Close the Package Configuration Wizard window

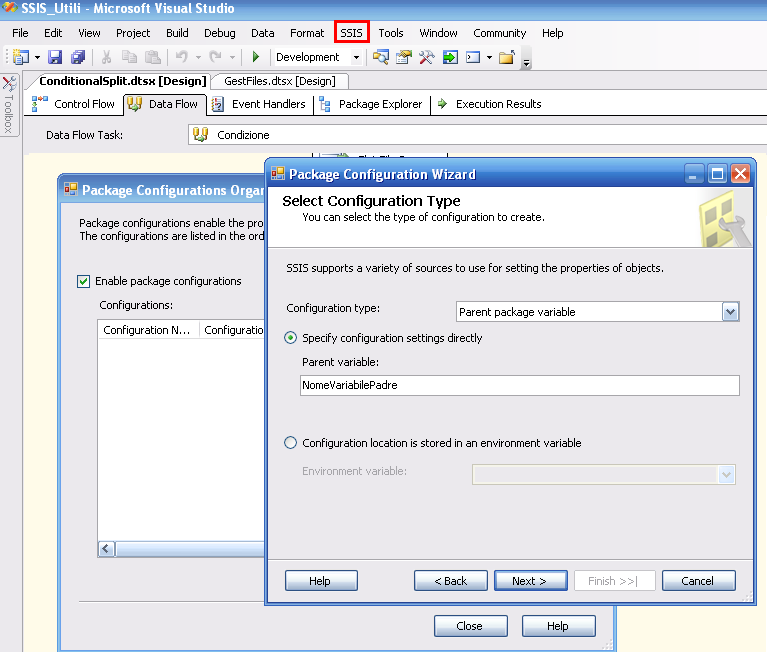741,174
